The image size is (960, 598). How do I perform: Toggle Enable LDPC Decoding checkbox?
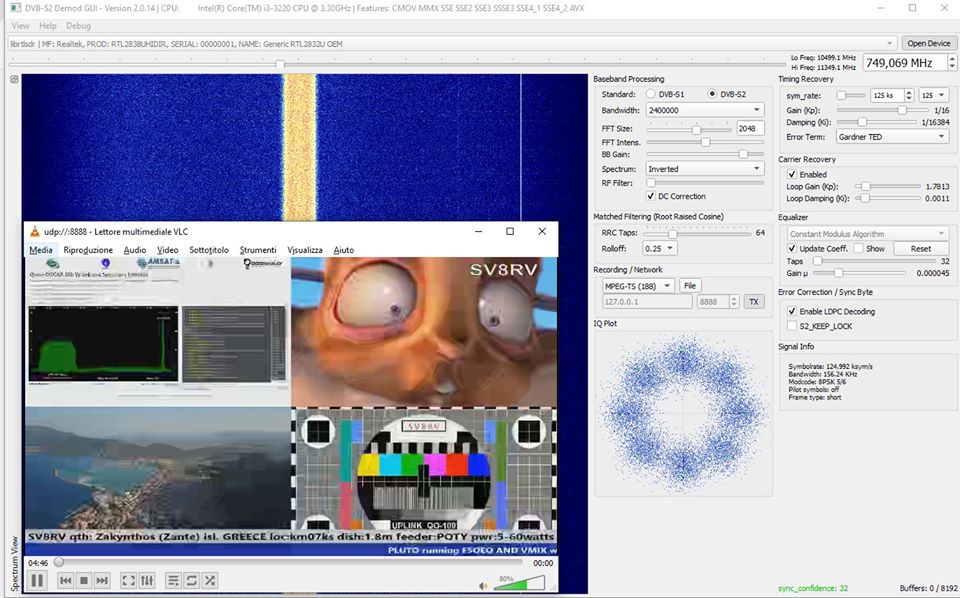(x=792, y=312)
